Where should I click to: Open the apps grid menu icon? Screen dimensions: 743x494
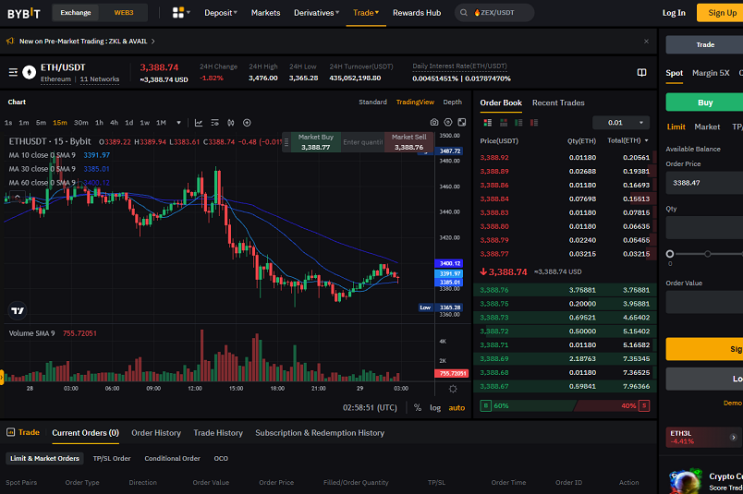[x=178, y=13]
